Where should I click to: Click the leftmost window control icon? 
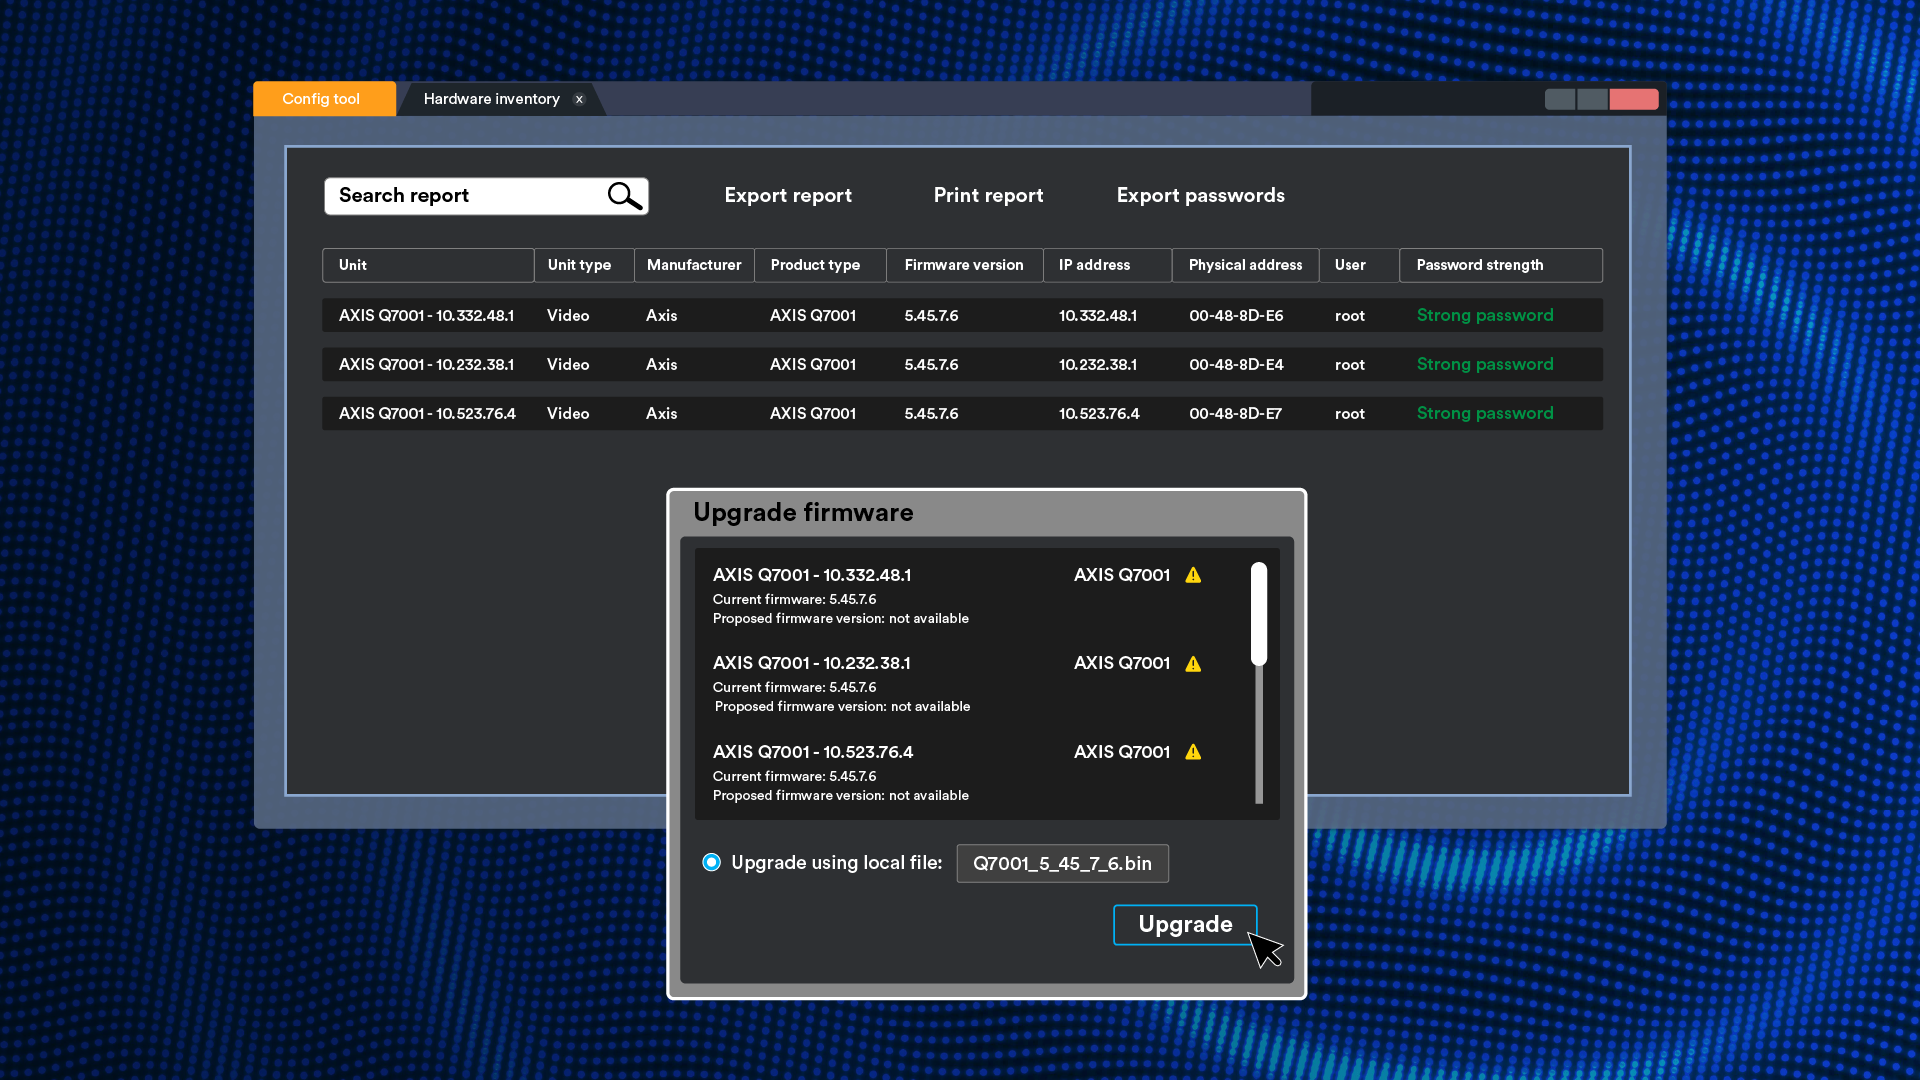(x=1561, y=99)
